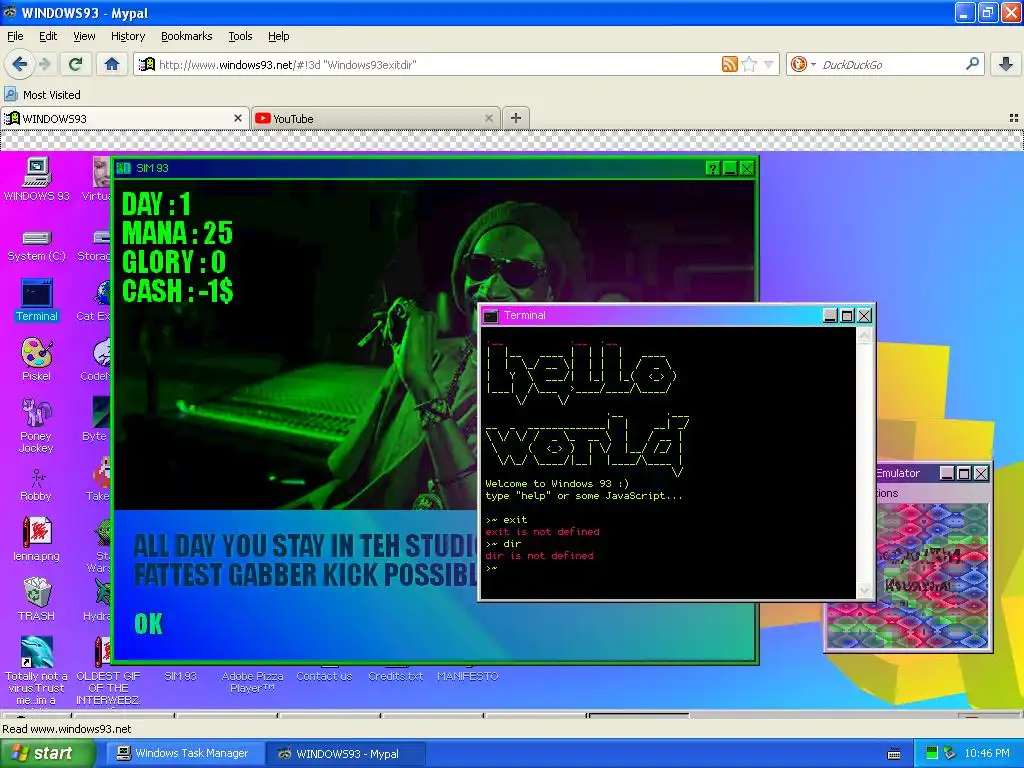The width and height of the screenshot is (1024, 768).
Task: Open the View menu
Action: click(x=84, y=36)
